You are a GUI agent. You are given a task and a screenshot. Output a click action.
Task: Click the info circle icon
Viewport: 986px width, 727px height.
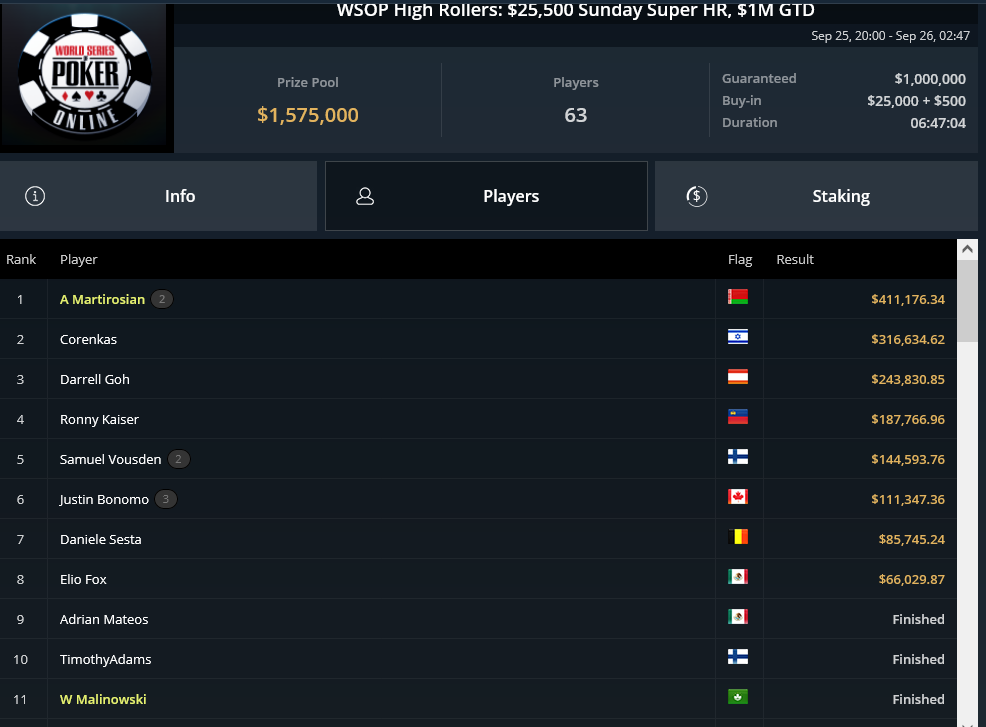pos(35,196)
